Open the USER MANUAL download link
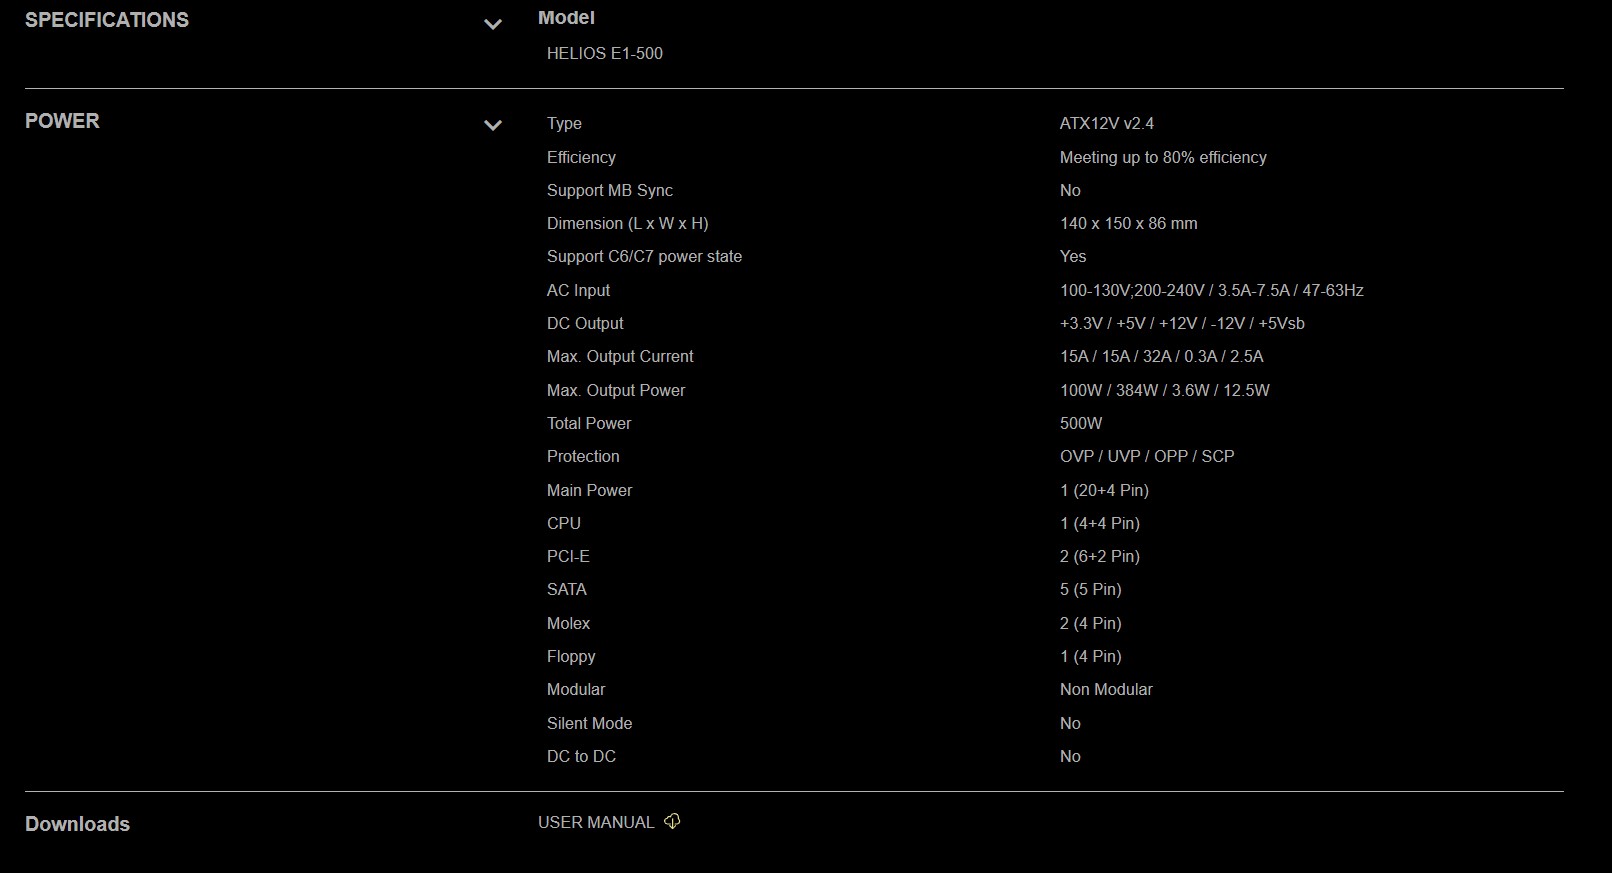 [596, 822]
